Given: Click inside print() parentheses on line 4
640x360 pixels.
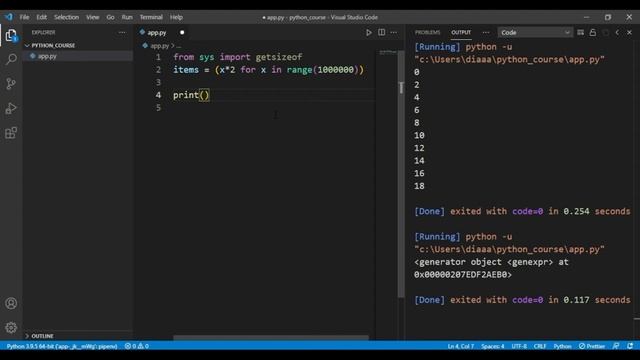Looking at the screenshot, I should 204,95.
